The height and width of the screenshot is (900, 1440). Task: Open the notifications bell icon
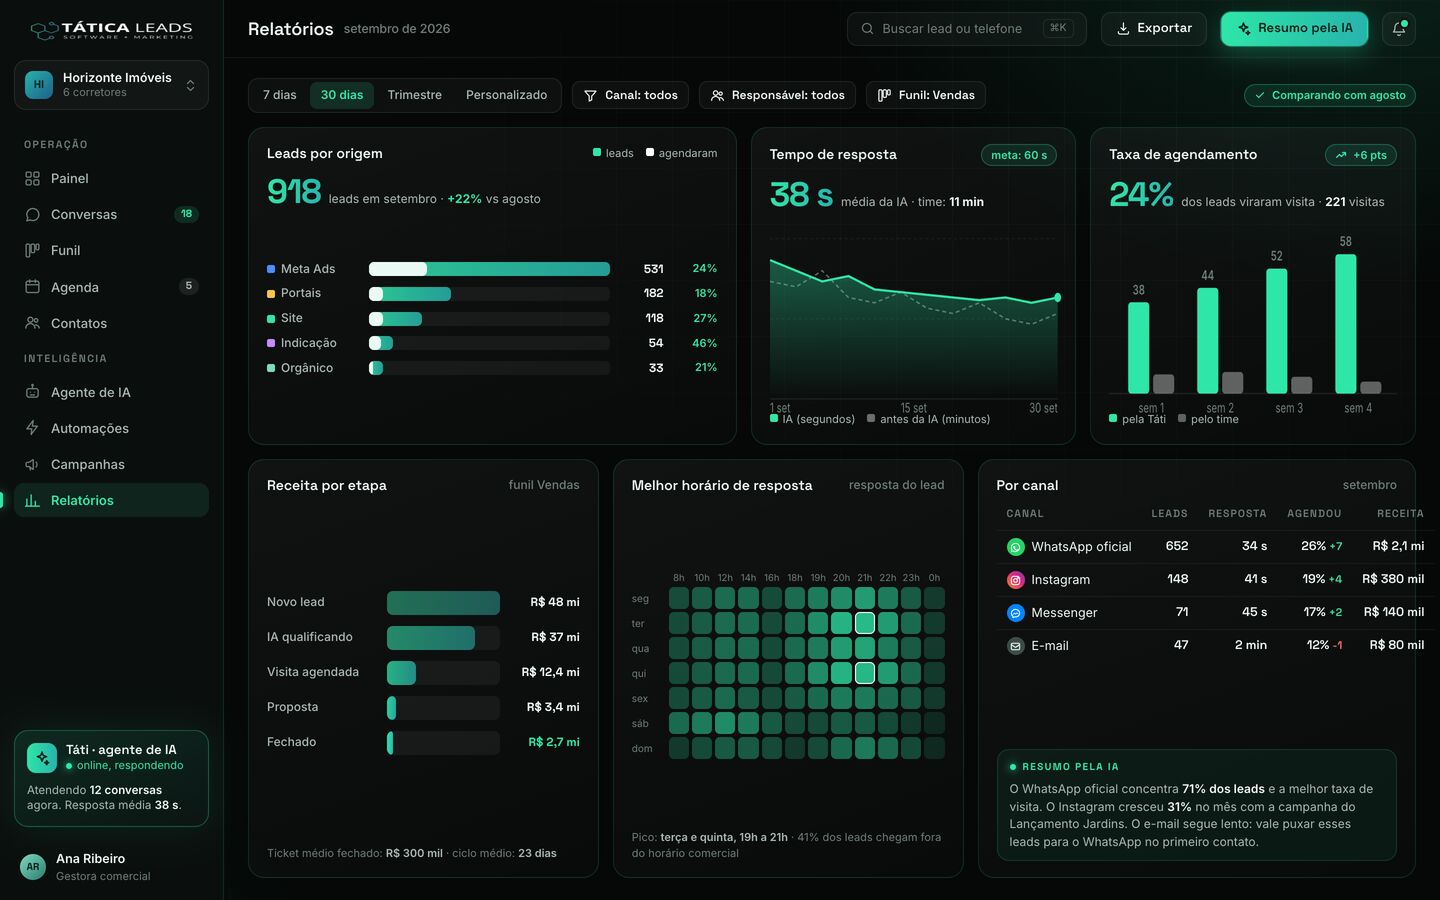[x=1399, y=29]
